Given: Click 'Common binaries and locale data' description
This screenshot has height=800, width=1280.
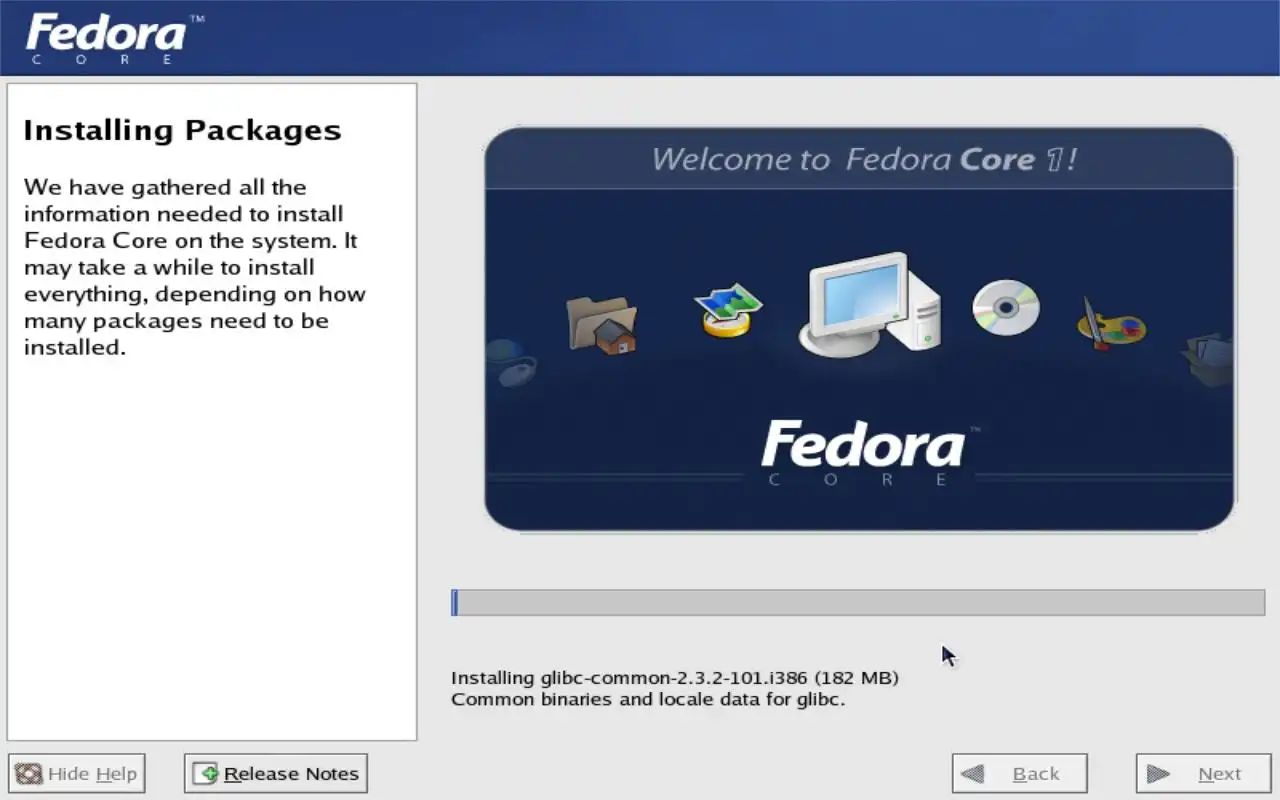Looking at the screenshot, I should (648, 699).
